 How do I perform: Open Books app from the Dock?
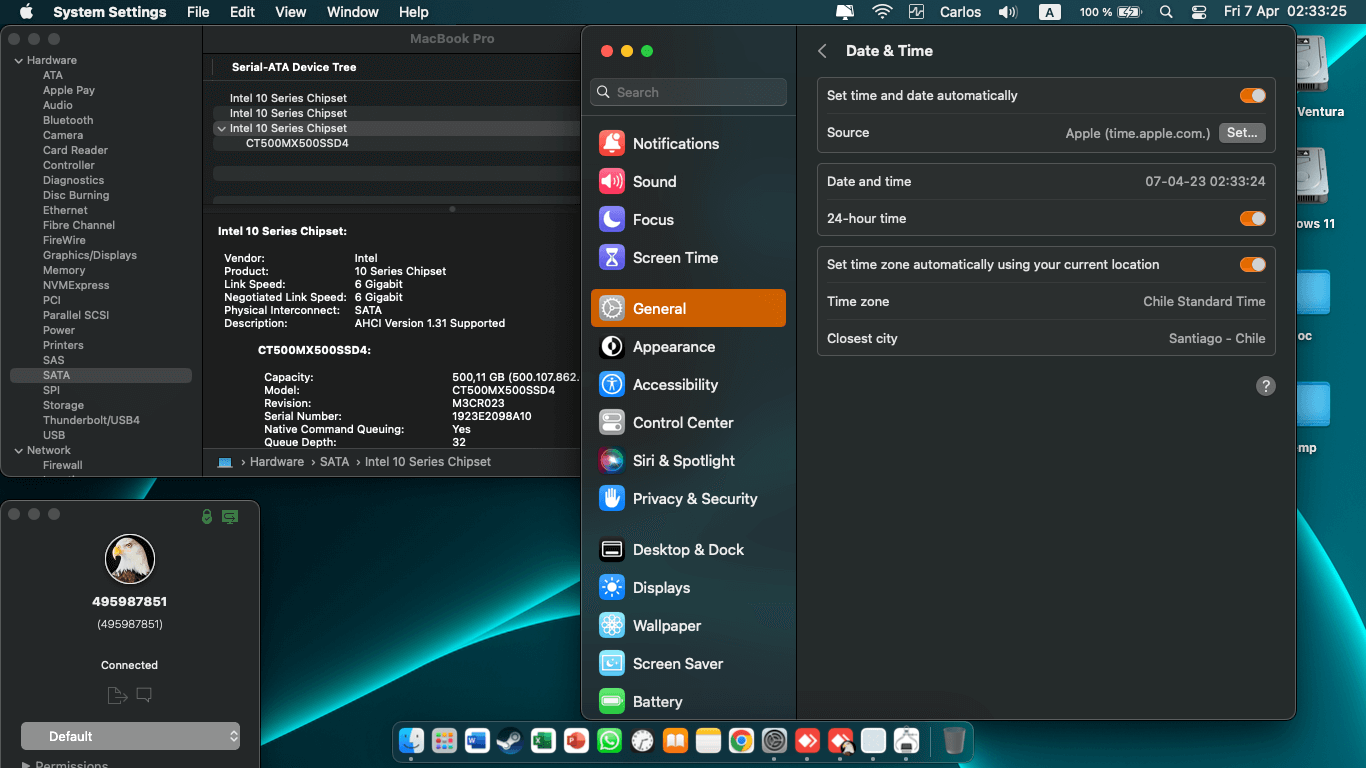point(675,740)
